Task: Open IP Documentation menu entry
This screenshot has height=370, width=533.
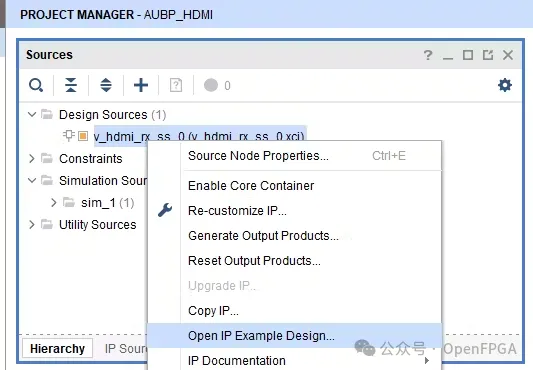Action: tap(295, 360)
